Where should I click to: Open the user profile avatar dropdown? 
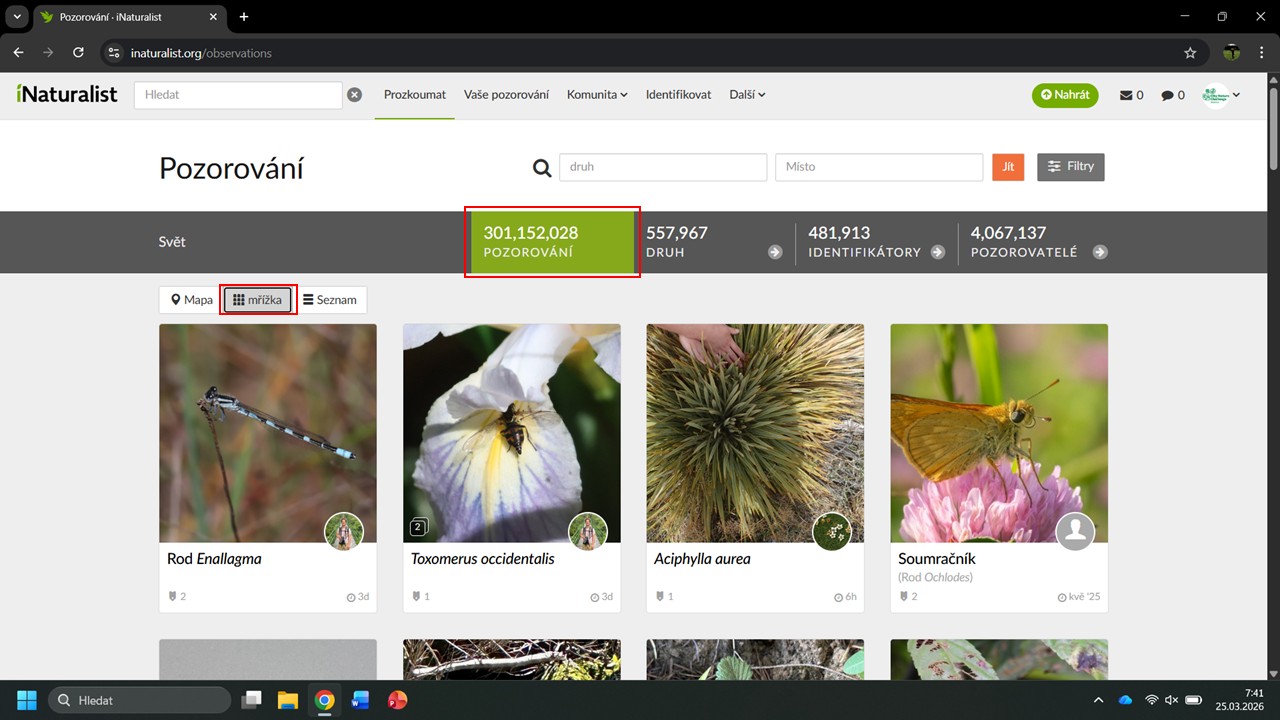[1221, 95]
